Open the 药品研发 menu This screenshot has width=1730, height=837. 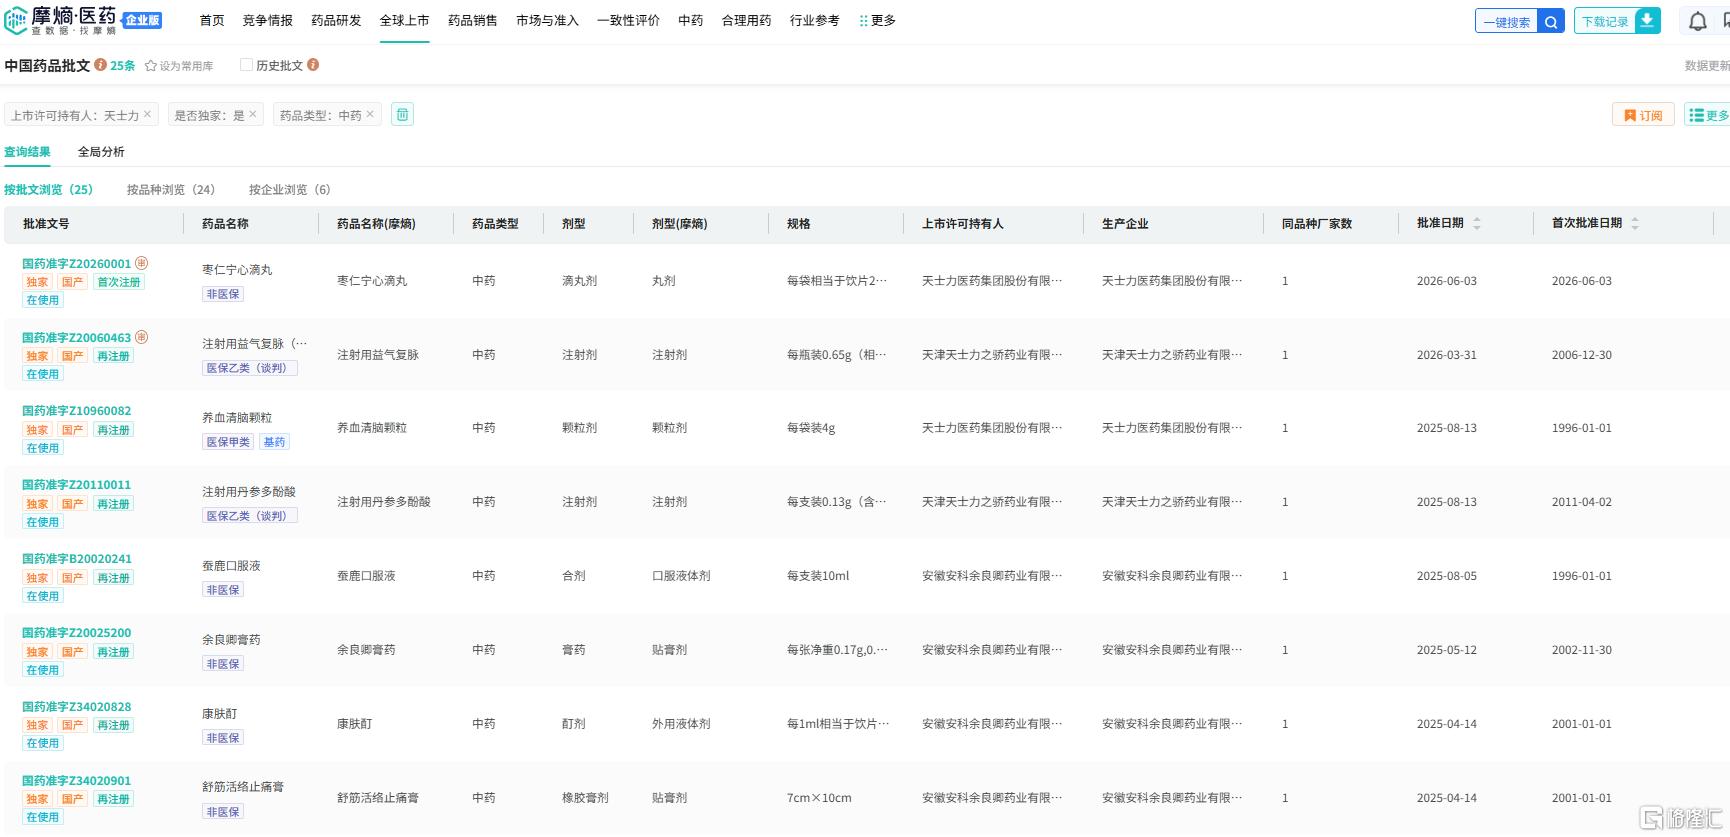(x=336, y=21)
